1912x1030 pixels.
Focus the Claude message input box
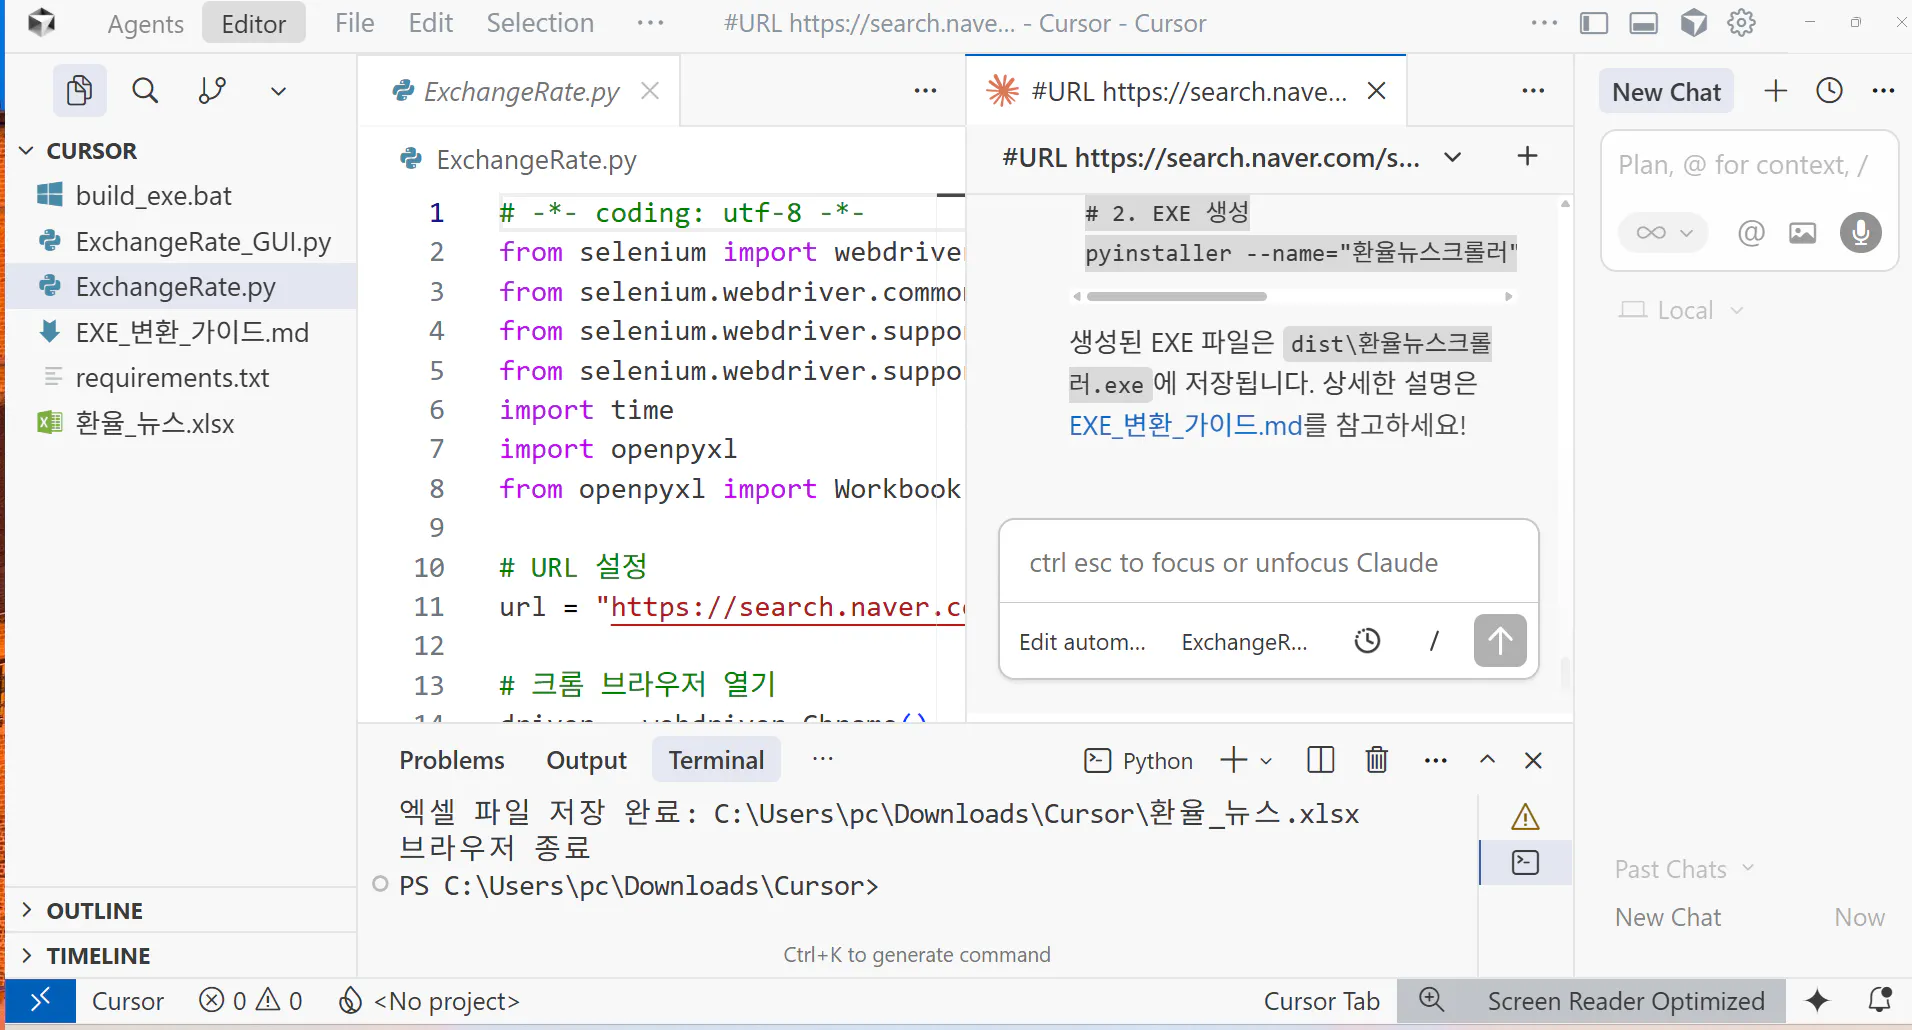tap(1268, 563)
